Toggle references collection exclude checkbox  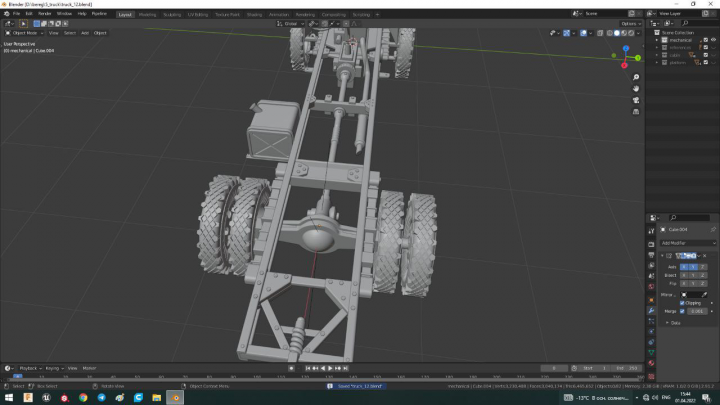(x=706, y=47)
